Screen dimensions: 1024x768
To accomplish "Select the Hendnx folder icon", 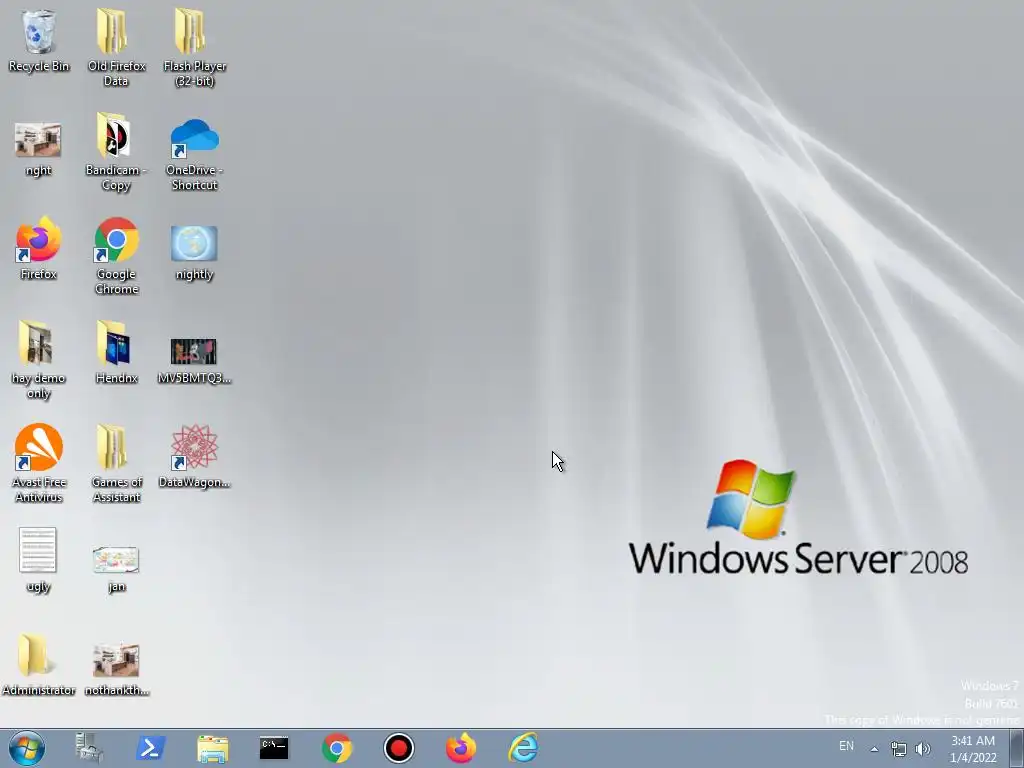I will point(116,351).
